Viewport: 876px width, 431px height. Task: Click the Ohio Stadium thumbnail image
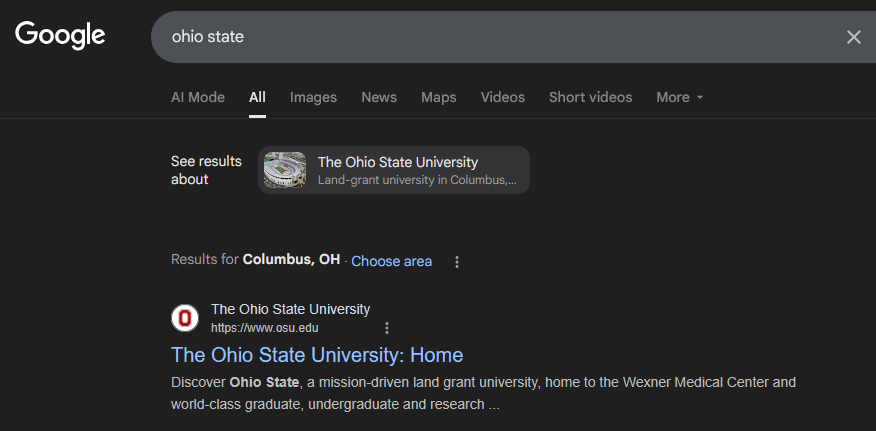coord(285,170)
